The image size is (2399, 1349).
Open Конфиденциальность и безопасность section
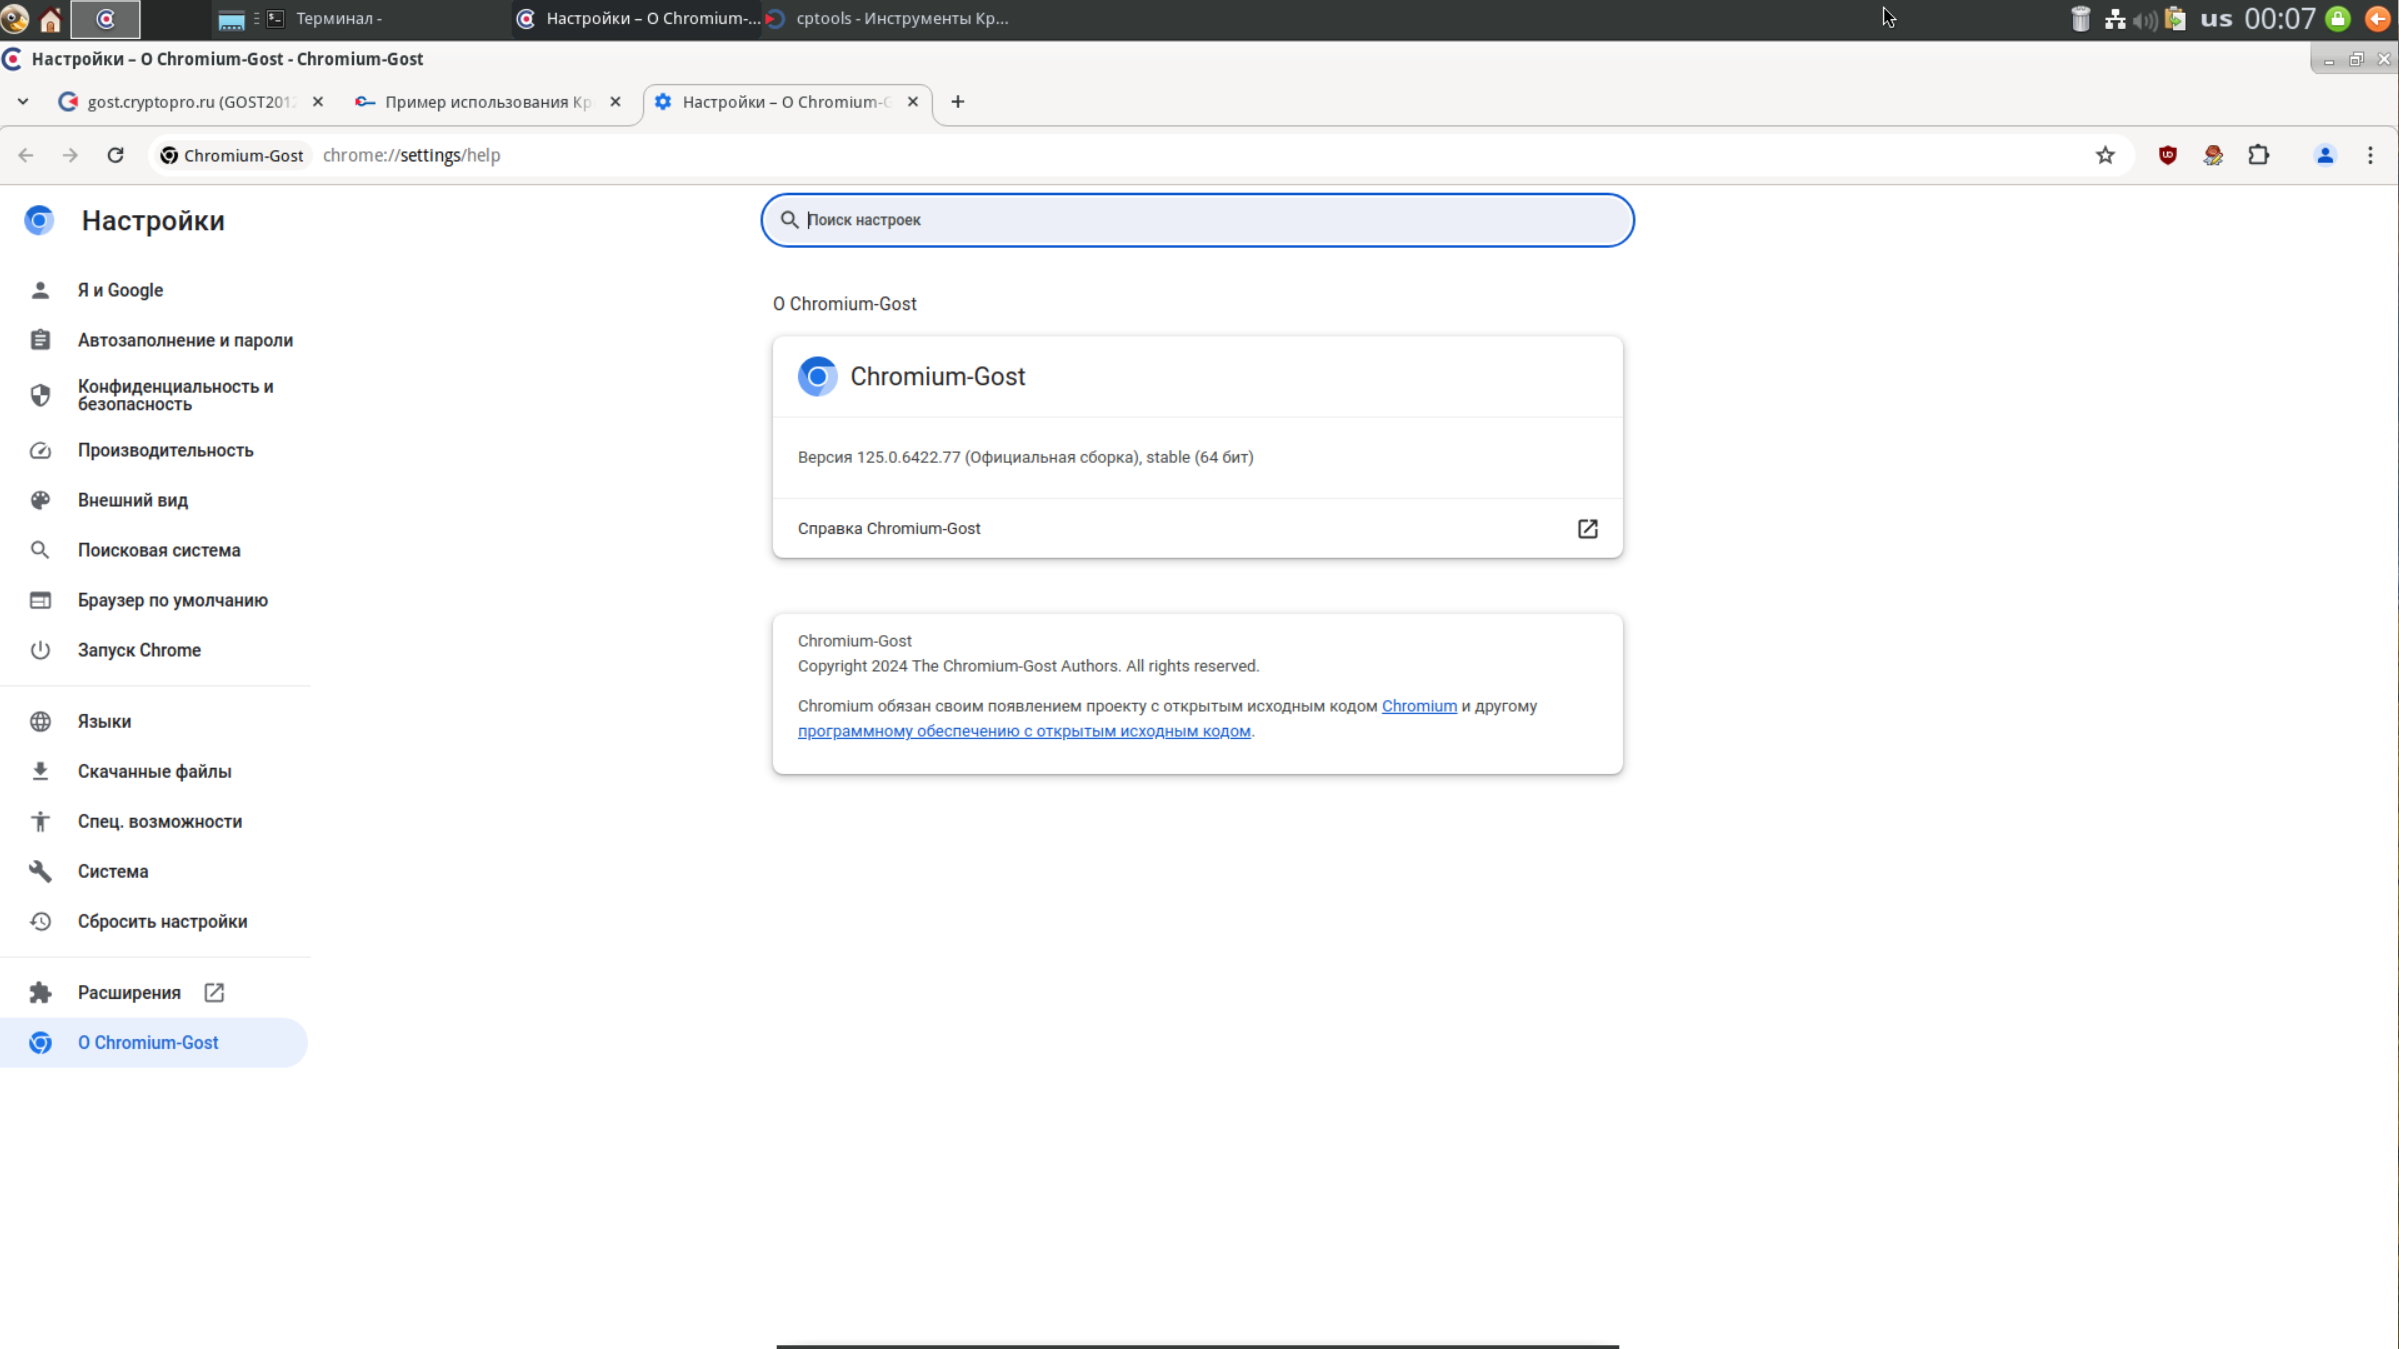point(175,395)
